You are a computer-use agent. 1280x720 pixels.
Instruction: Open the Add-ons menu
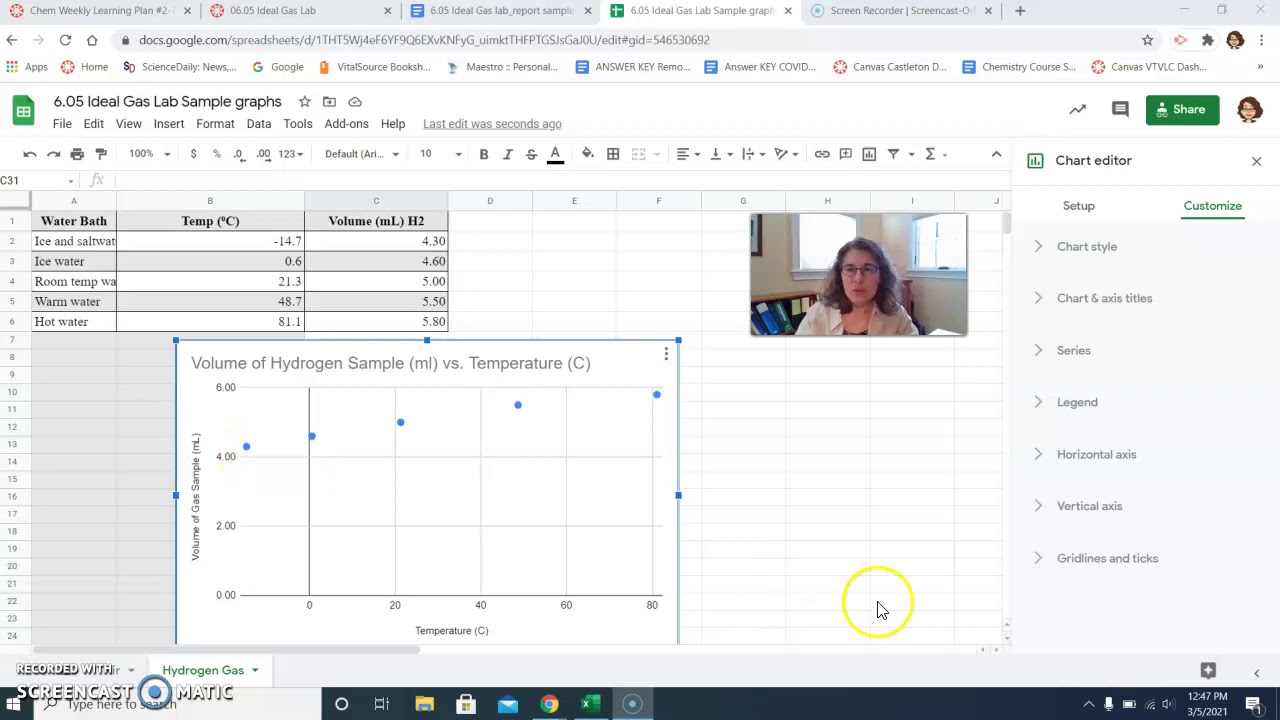[x=347, y=124]
